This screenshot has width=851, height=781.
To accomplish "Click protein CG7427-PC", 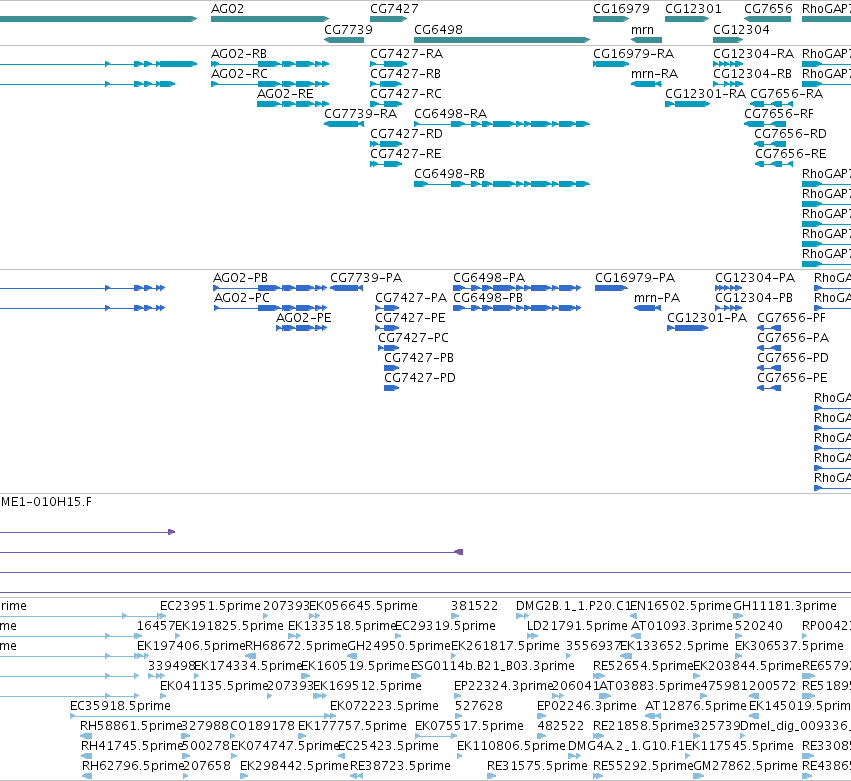I will (389, 348).
